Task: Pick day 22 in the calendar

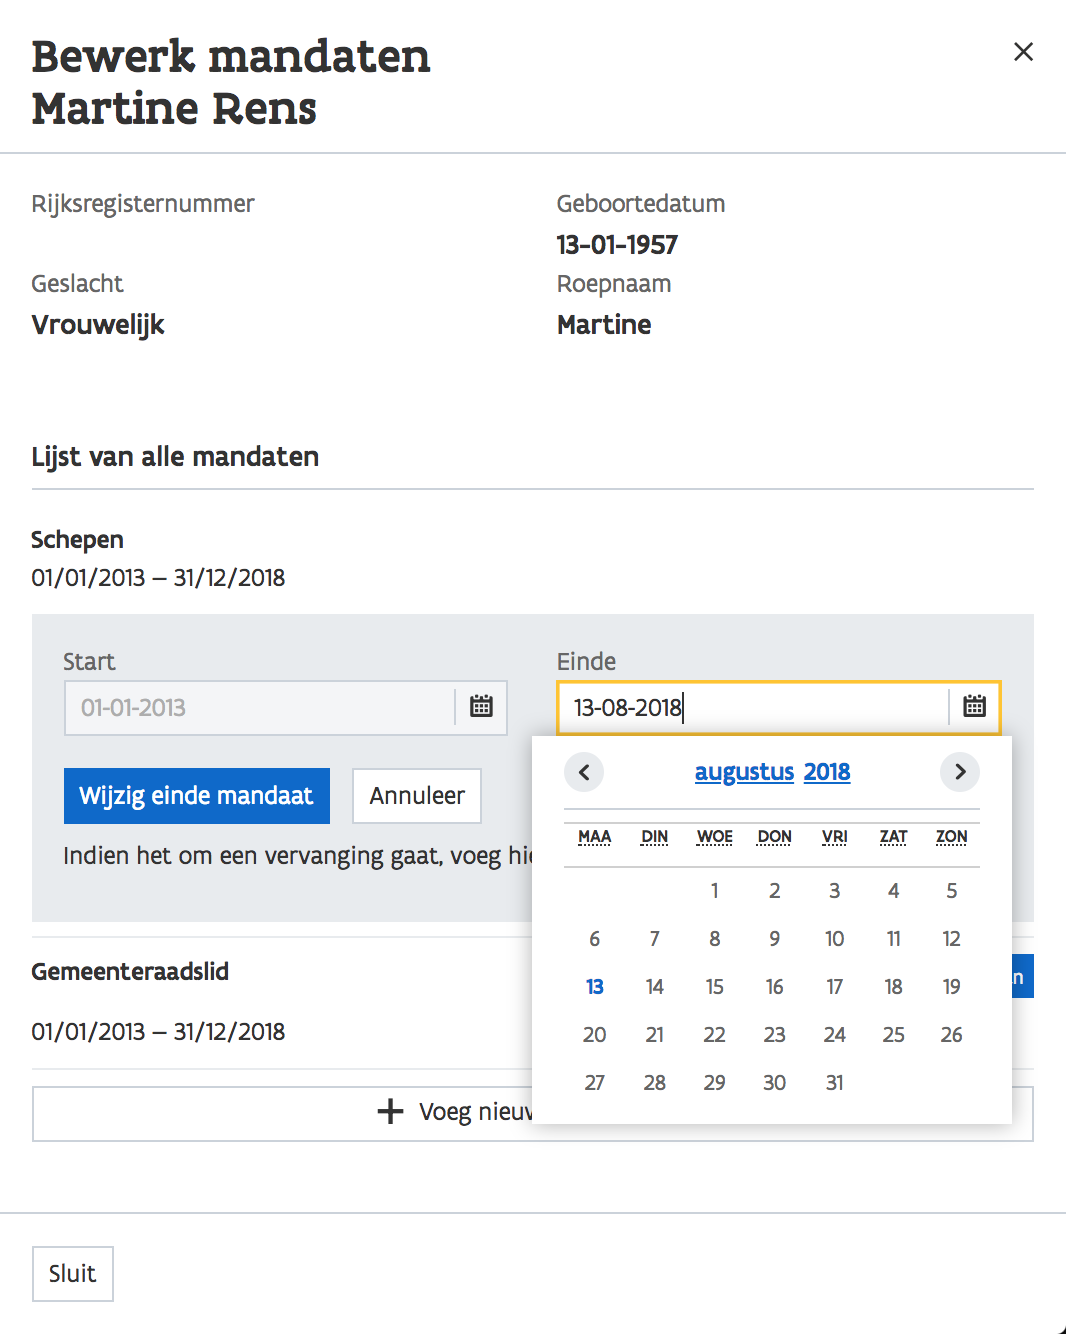Action: click(715, 1035)
